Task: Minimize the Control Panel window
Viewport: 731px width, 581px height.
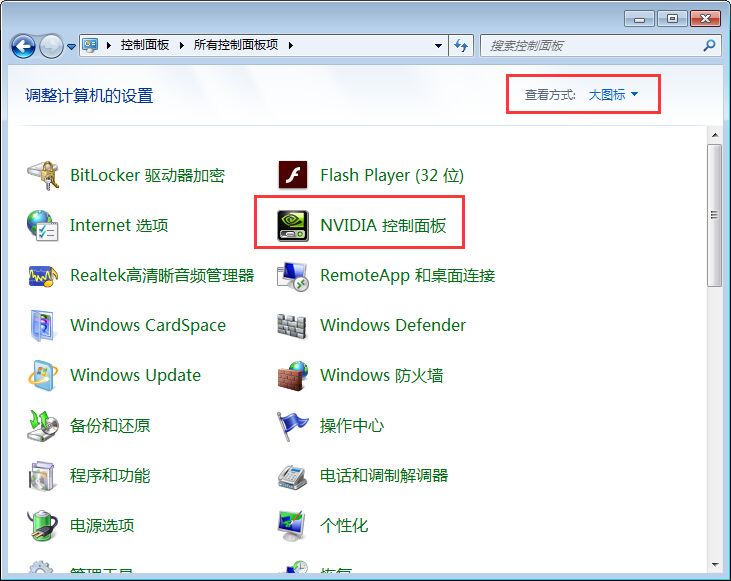Action: [x=639, y=19]
